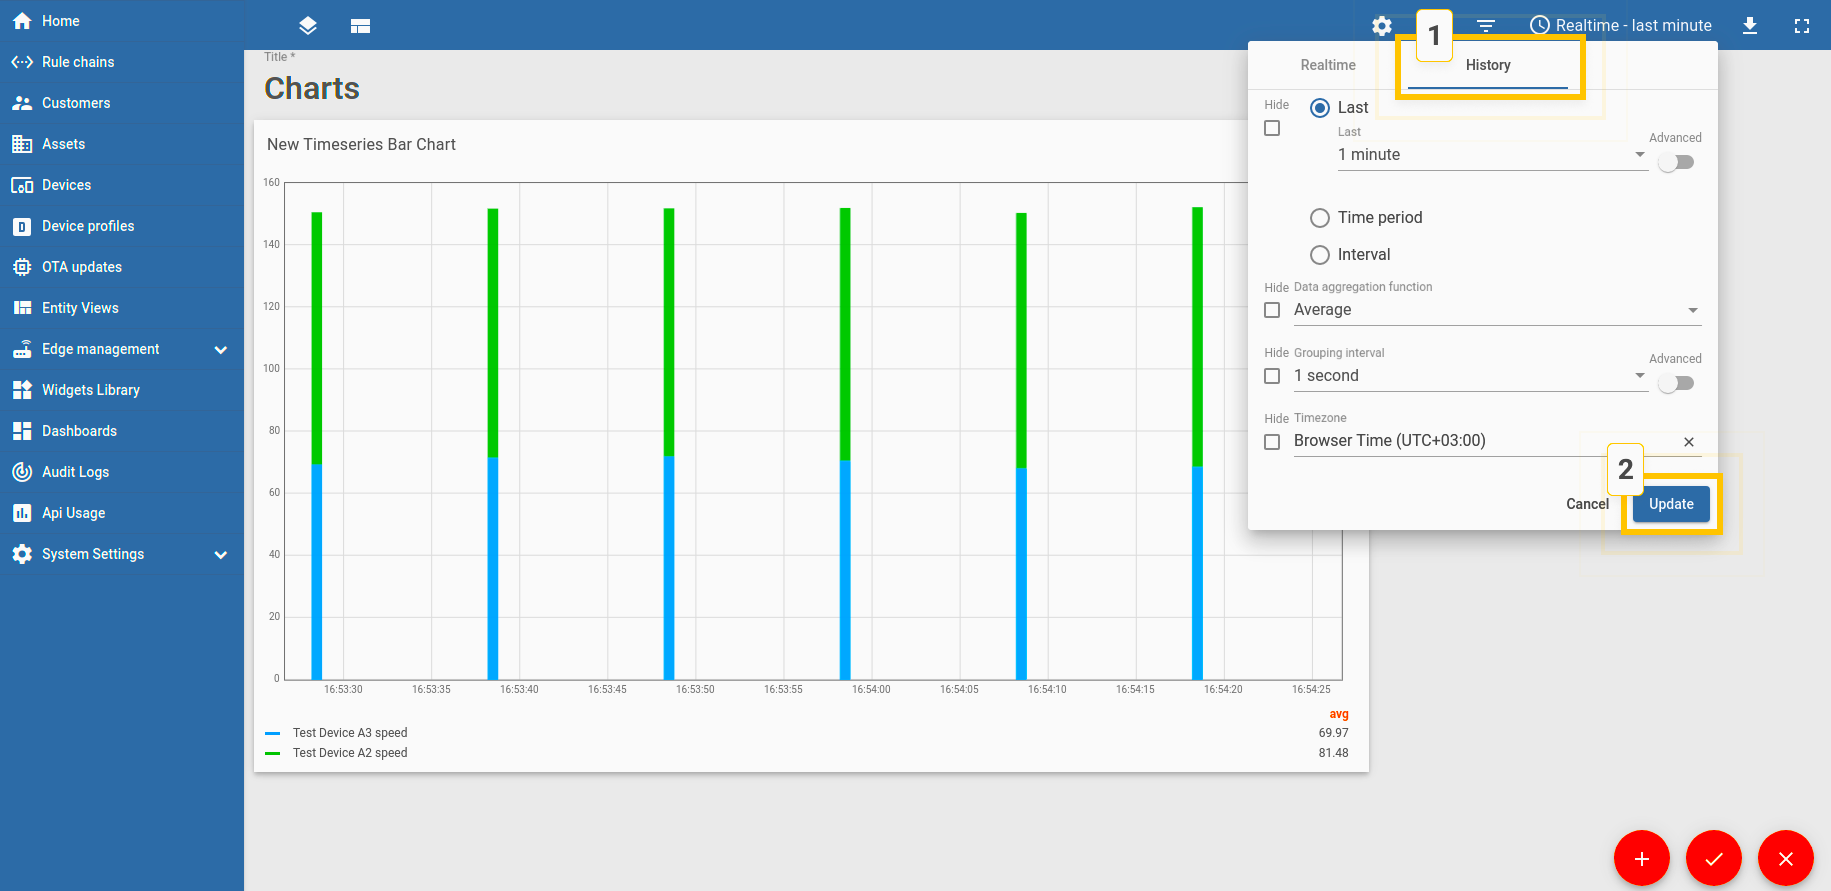Toggle fullscreen mode icon
This screenshot has height=891, width=1831.
coord(1802,26)
